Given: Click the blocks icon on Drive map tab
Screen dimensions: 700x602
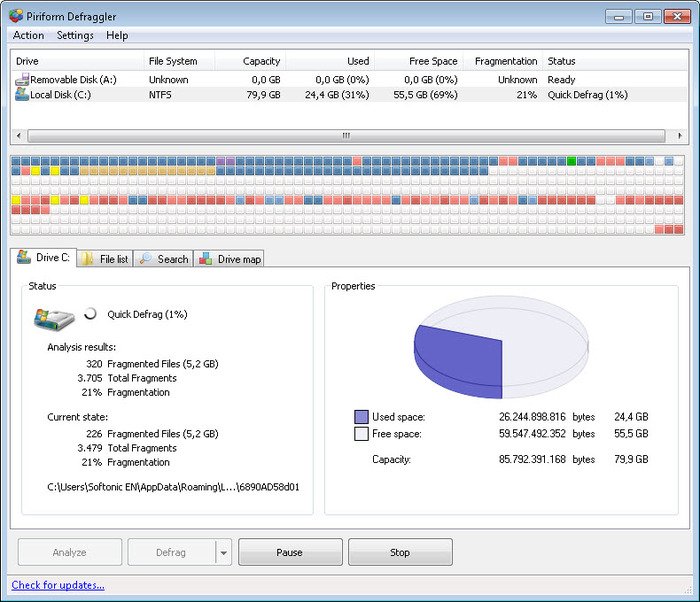Looking at the screenshot, I should tap(206, 259).
